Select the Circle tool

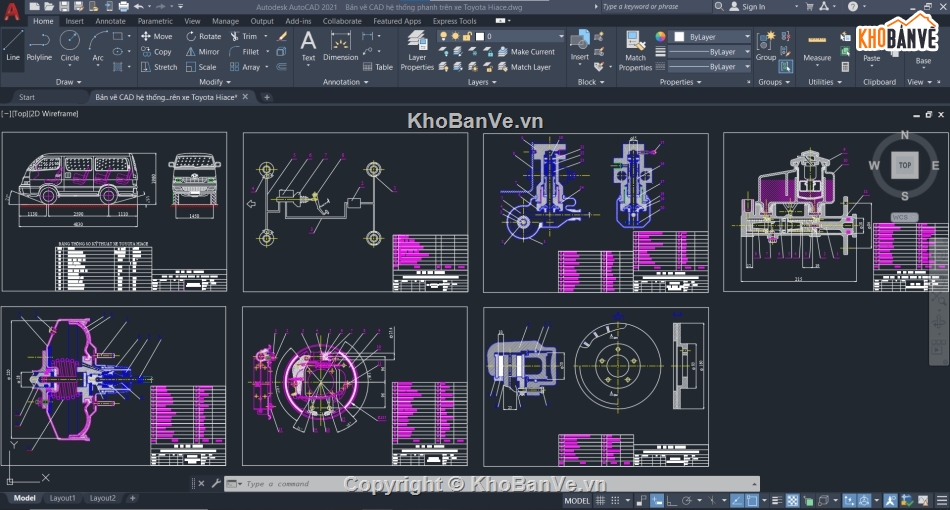[70, 46]
